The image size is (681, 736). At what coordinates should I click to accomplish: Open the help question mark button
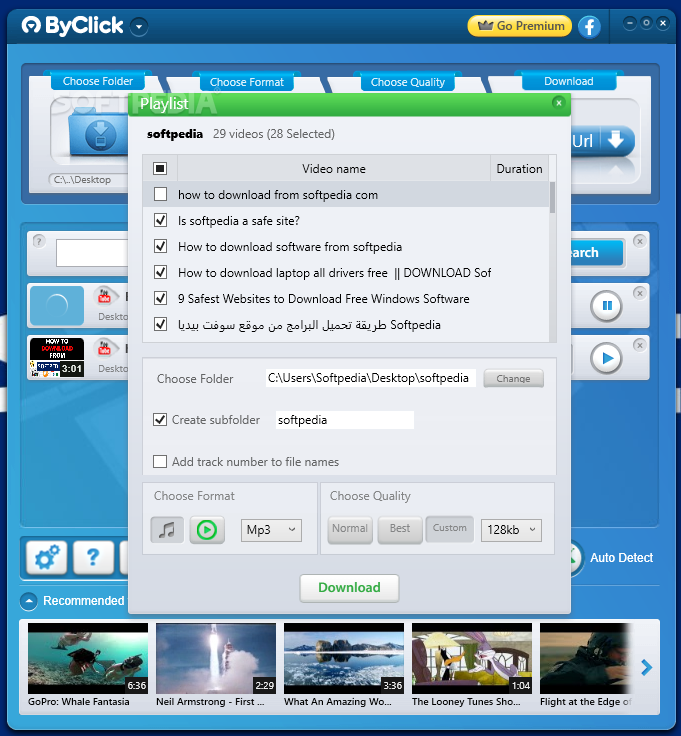click(93, 557)
